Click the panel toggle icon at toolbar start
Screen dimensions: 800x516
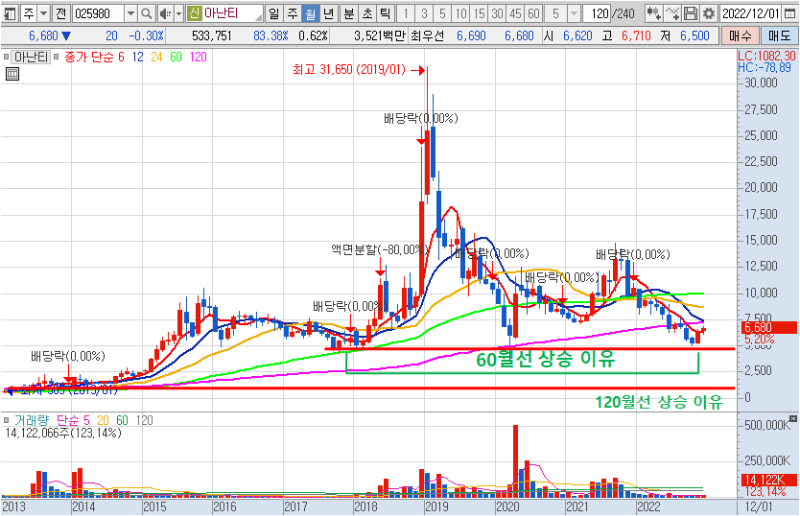pyautogui.click(x=10, y=13)
